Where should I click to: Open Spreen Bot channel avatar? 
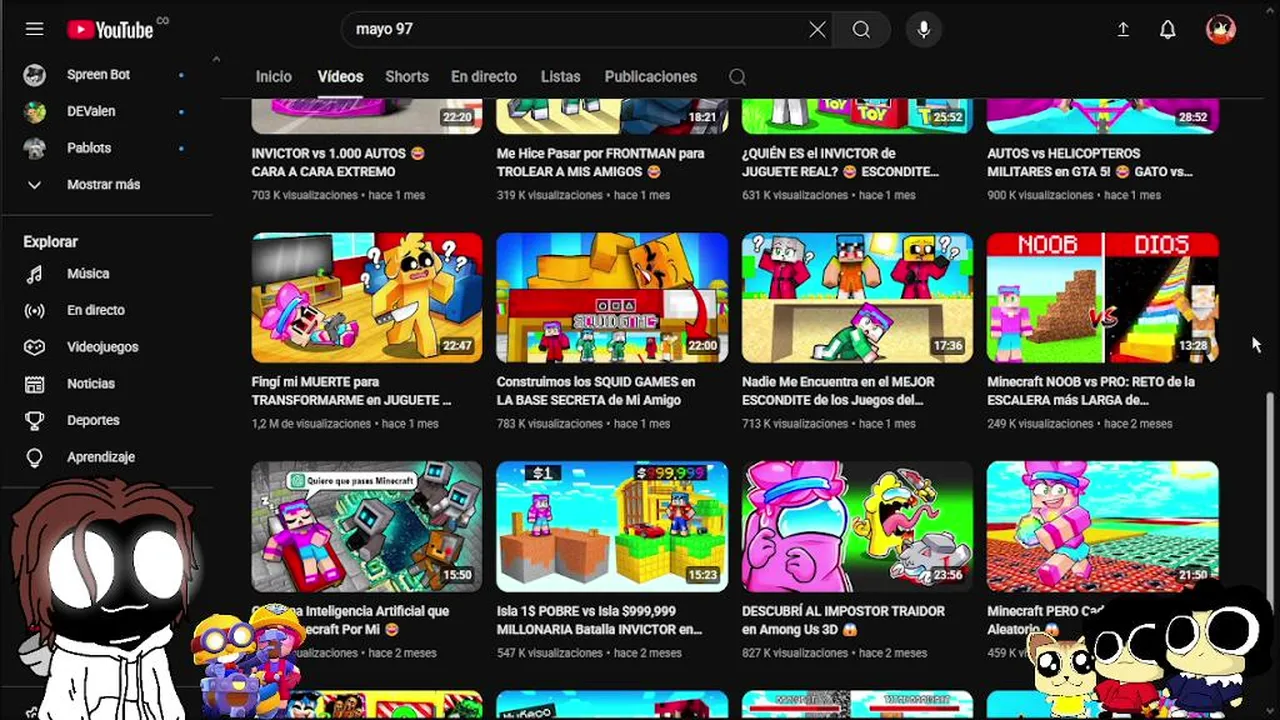pos(35,75)
